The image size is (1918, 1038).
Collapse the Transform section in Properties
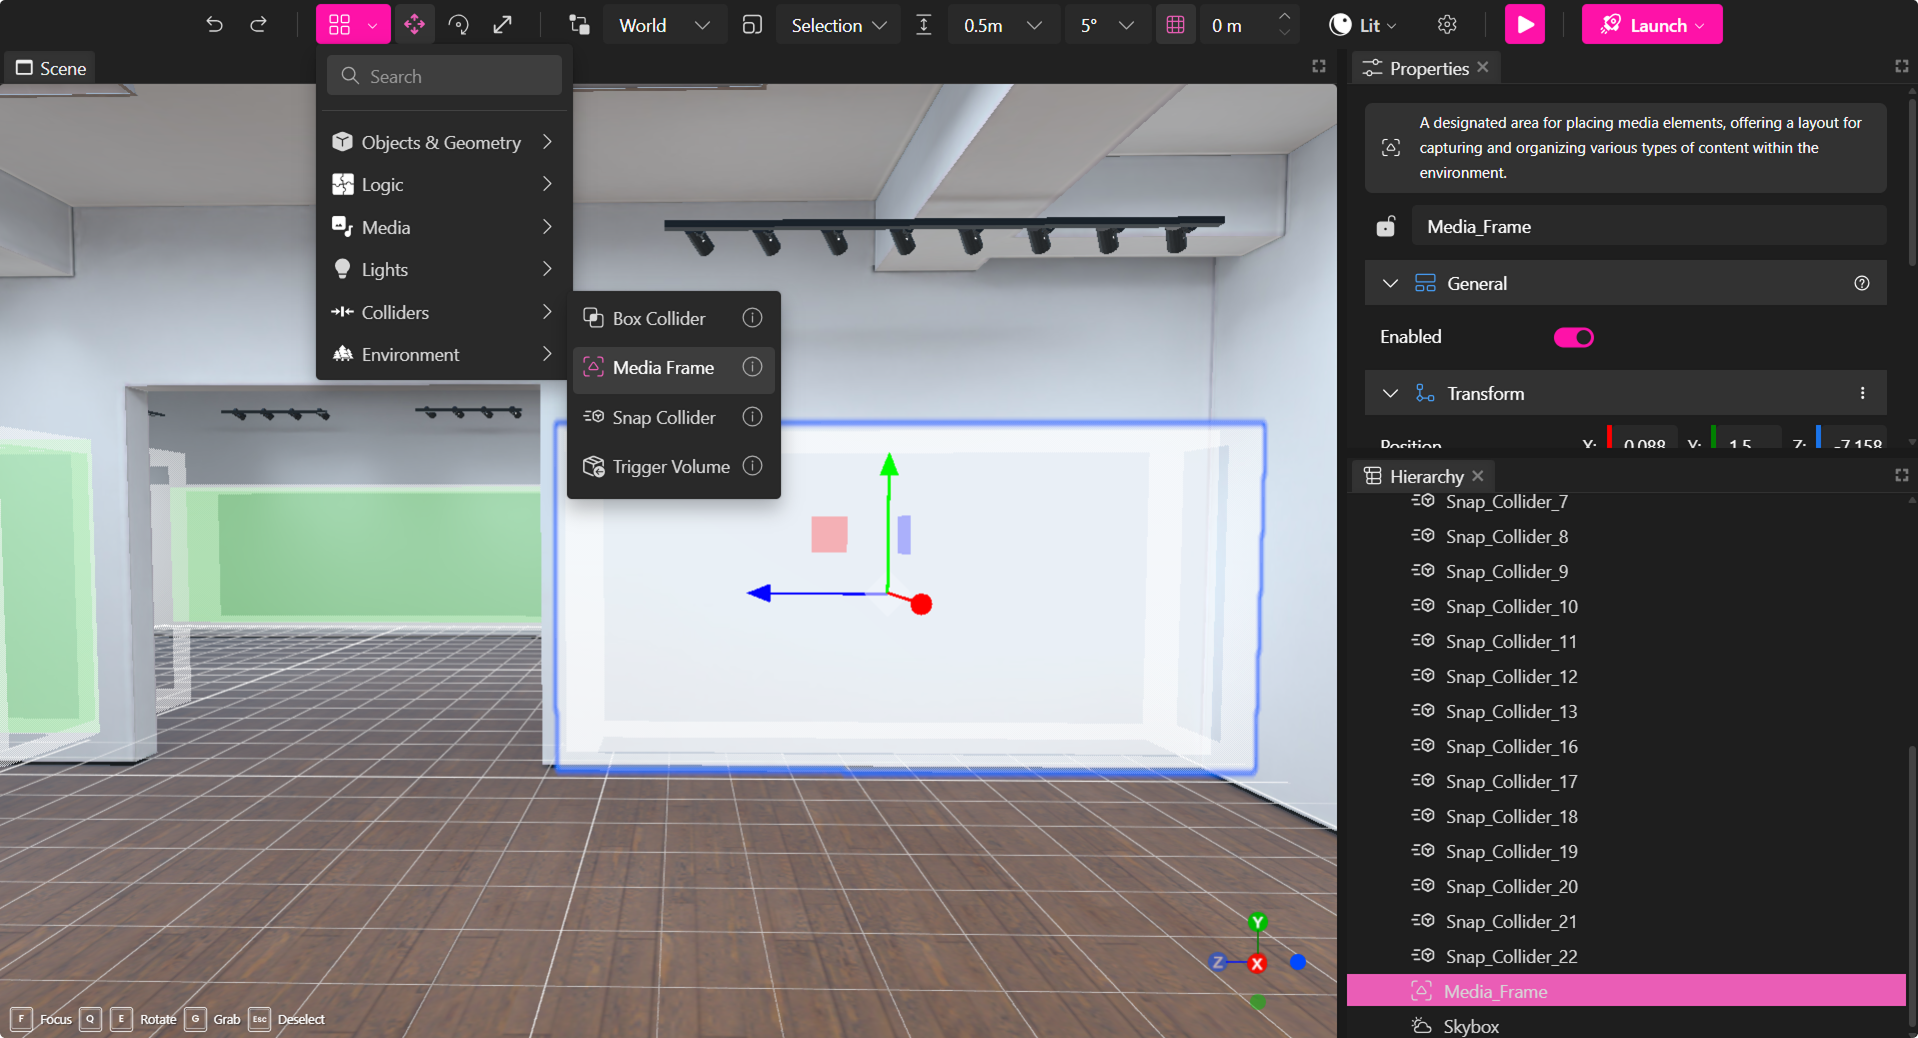1389,393
